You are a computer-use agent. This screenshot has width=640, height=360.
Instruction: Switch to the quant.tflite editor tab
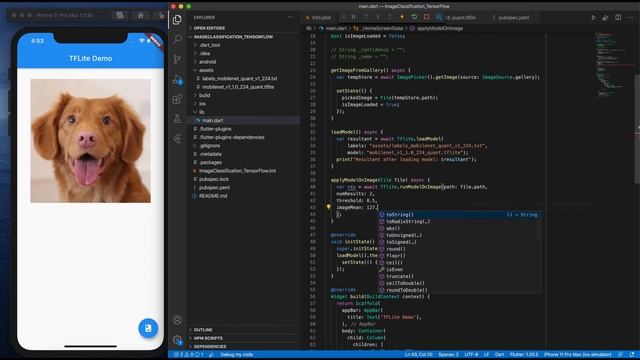pos(460,18)
